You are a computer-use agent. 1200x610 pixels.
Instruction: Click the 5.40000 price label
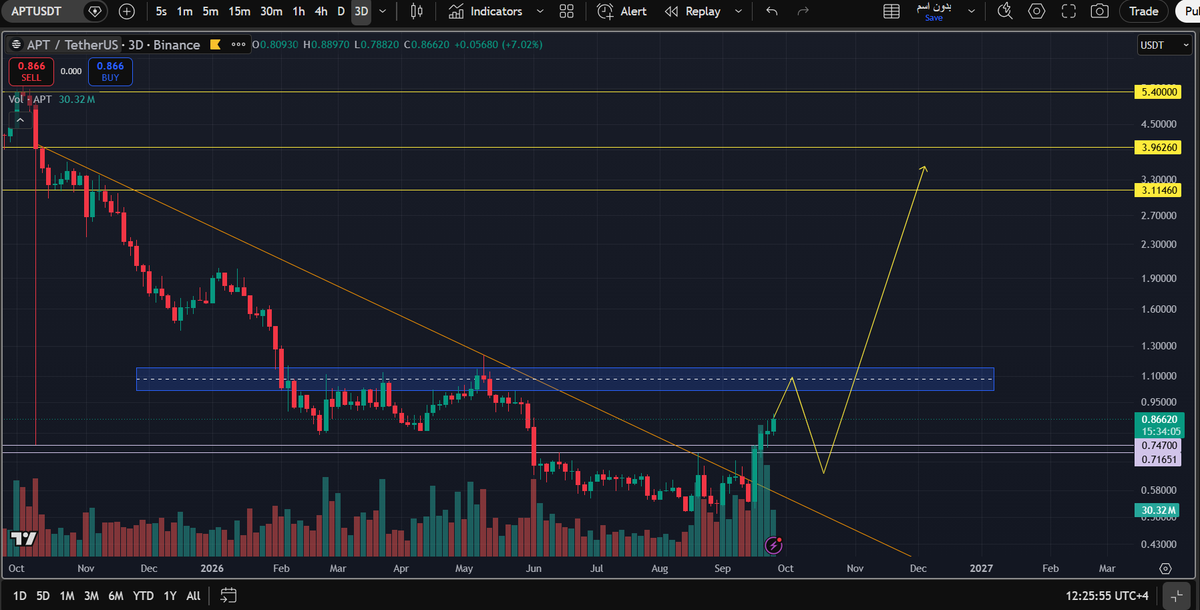click(1160, 92)
